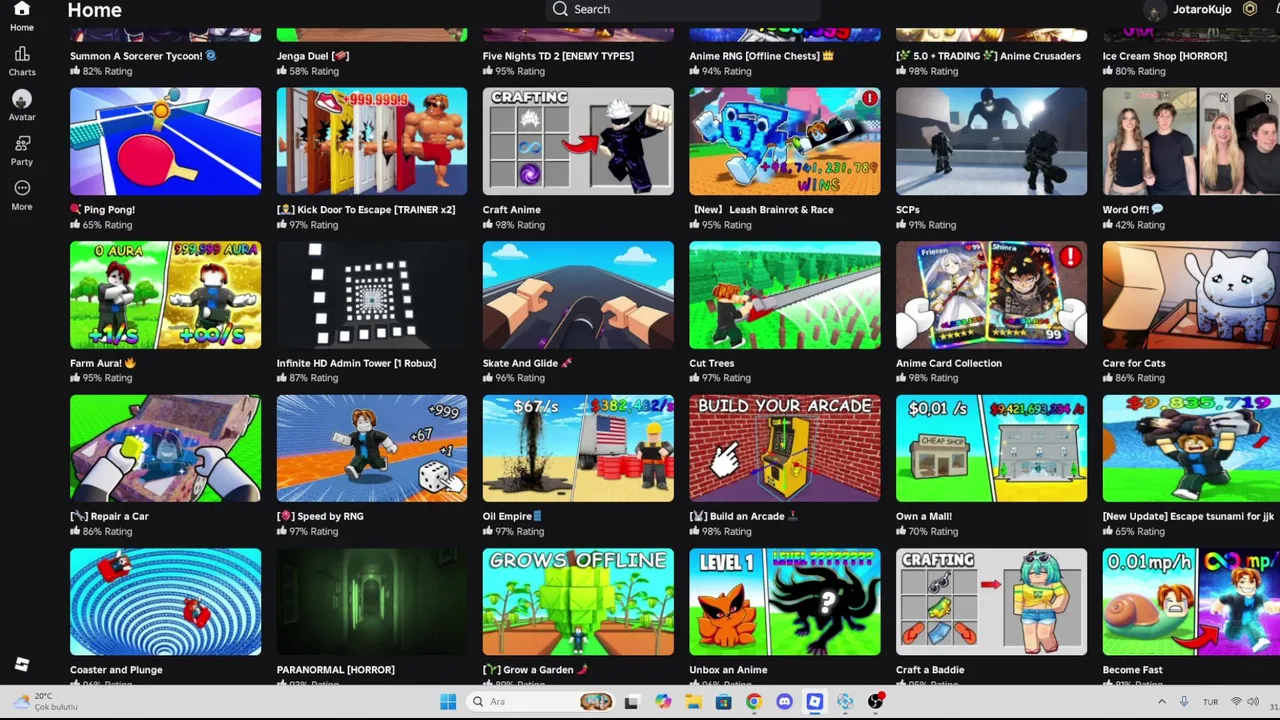
Task: Open the Care for Cats thumbnail
Action: point(1191,295)
